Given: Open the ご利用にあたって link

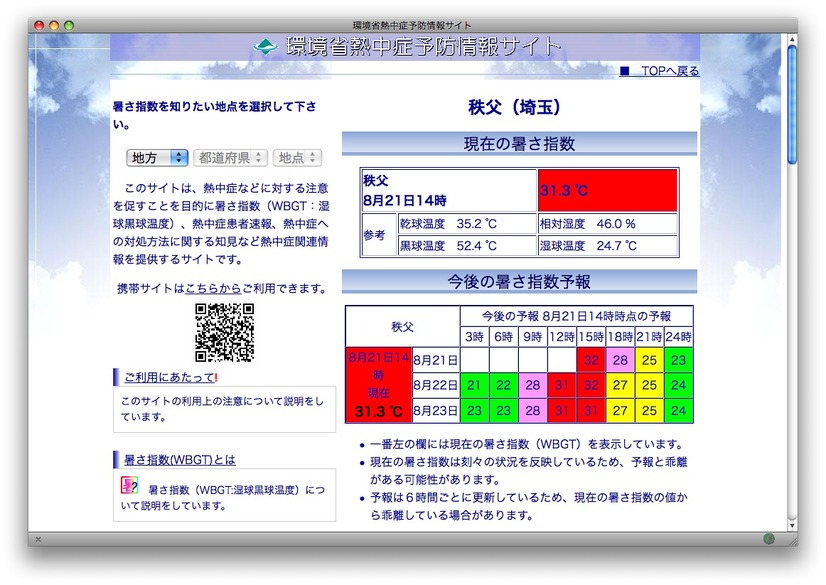Looking at the screenshot, I should point(171,377).
